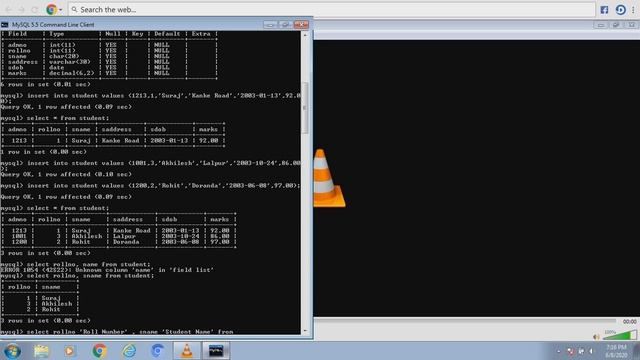Close the MySQL Command Line Client window
This screenshot has width=640, height=360.
pos(301,25)
